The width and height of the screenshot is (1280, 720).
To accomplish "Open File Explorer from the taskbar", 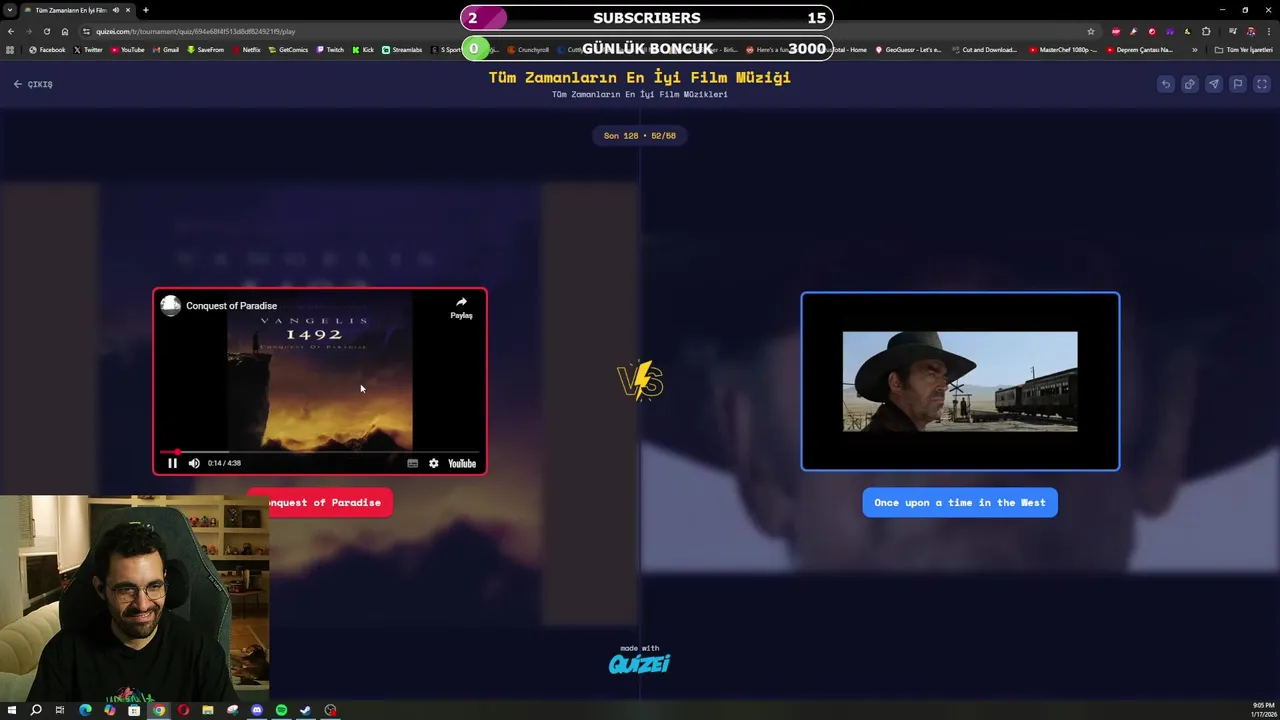I will click(x=208, y=710).
